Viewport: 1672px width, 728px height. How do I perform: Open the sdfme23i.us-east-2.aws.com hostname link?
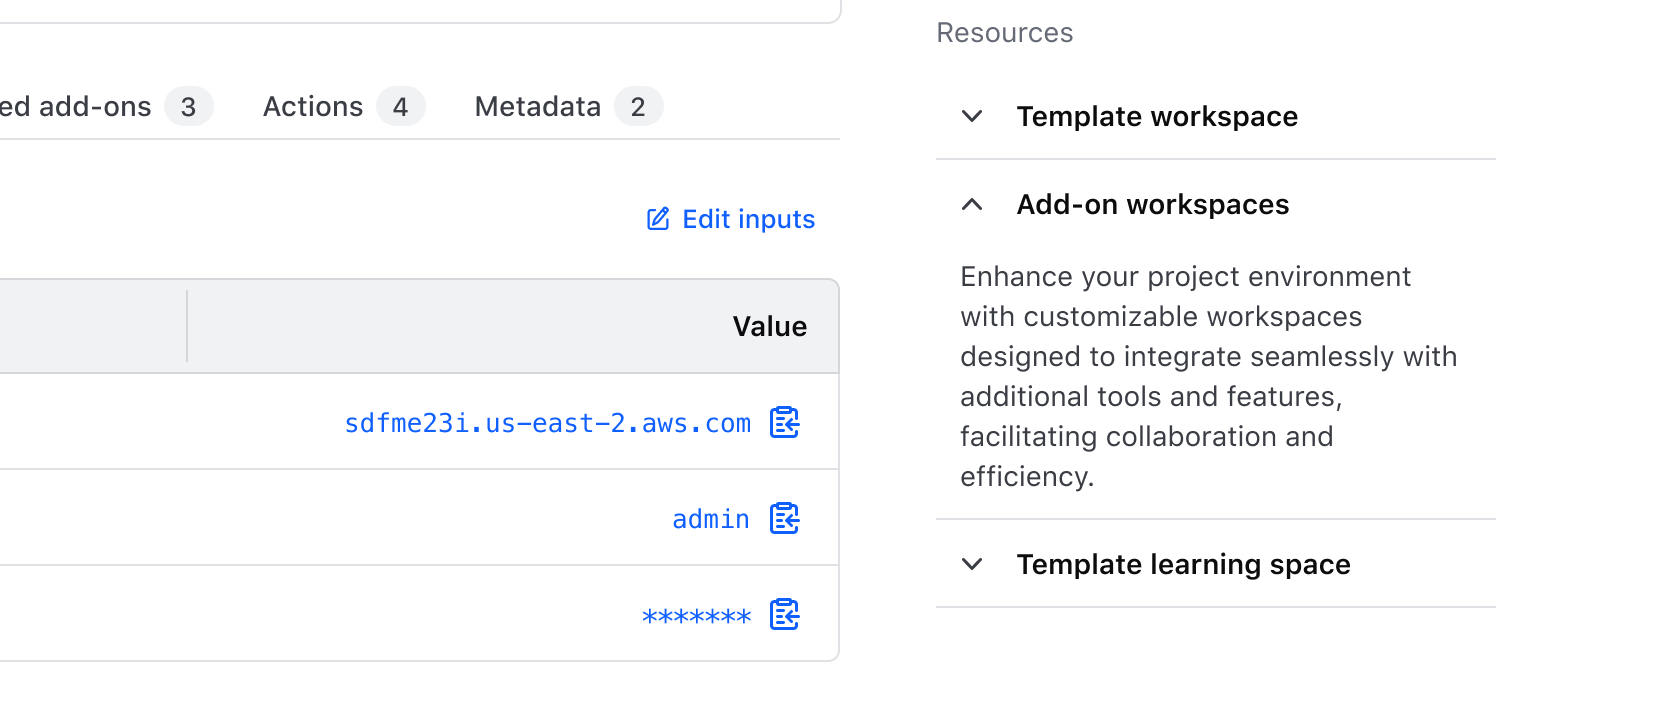click(547, 423)
